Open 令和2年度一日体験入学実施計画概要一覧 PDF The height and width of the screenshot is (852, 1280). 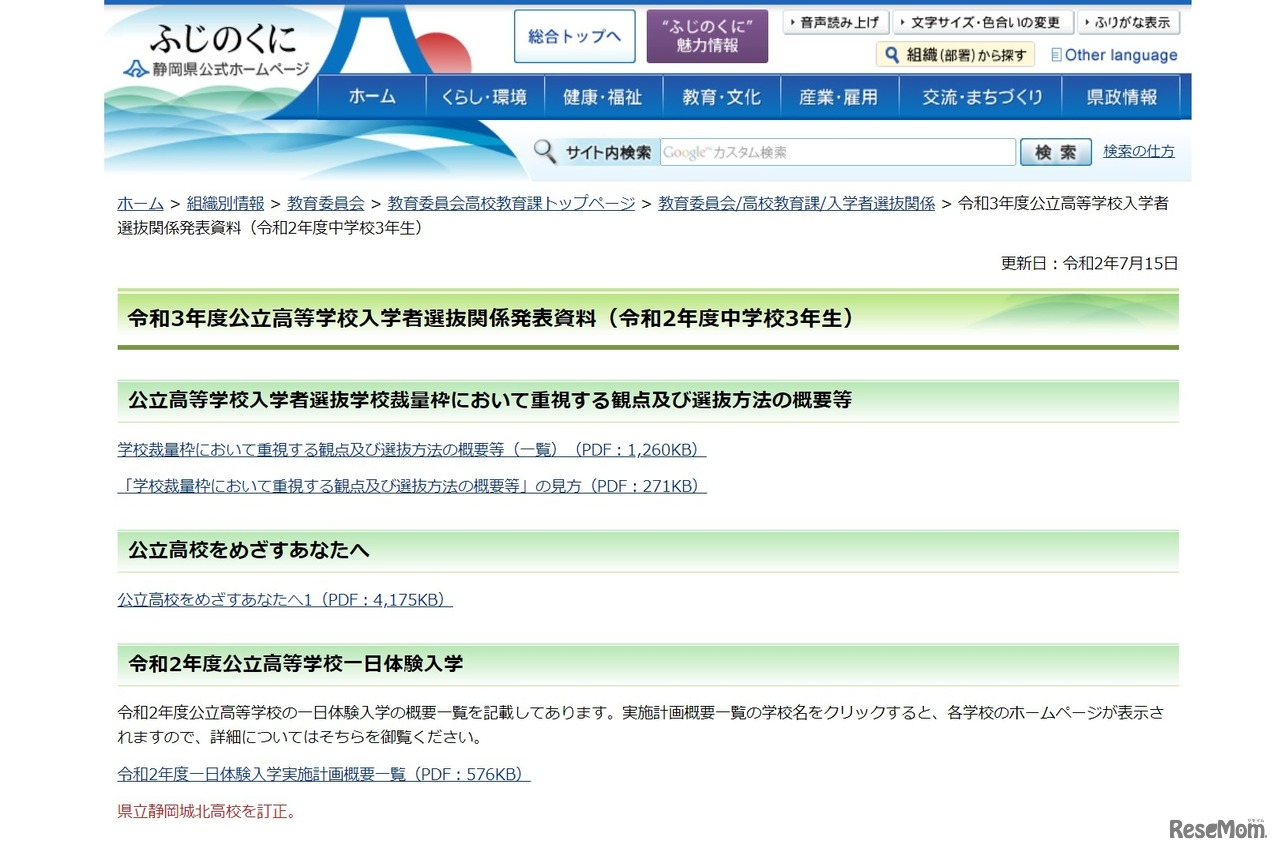pyautogui.click(x=323, y=774)
